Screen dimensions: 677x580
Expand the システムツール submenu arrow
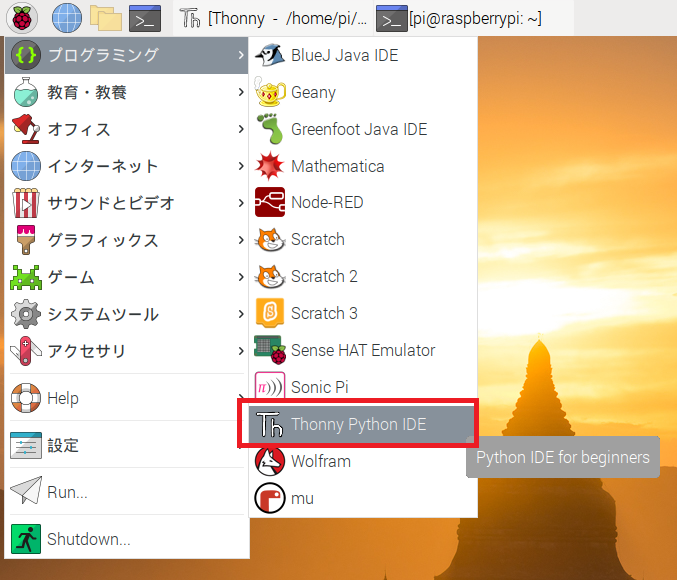tap(240, 314)
